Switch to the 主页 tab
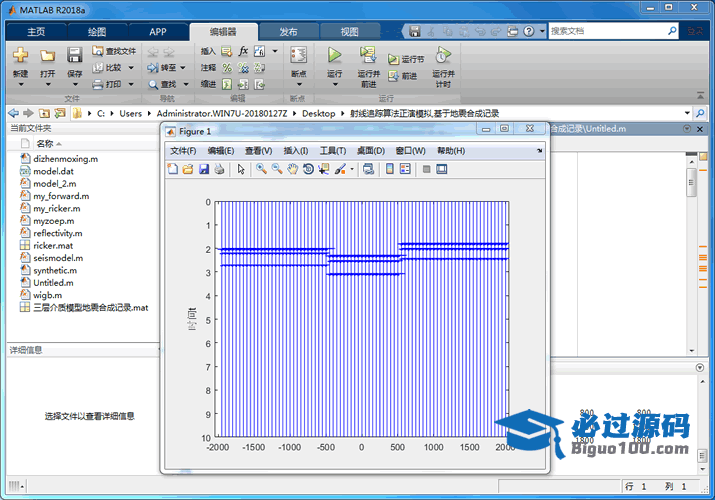This screenshot has width=715, height=500. (36, 32)
